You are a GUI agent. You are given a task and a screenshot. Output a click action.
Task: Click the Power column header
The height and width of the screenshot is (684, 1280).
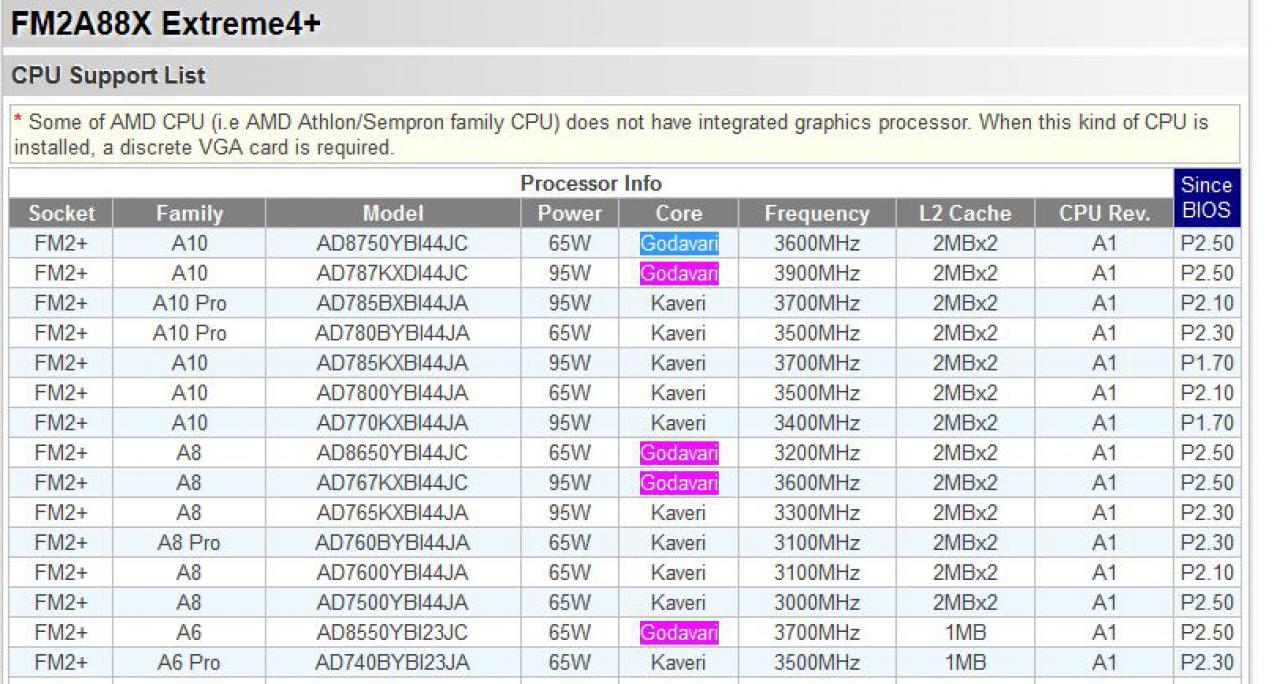[570, 213]
